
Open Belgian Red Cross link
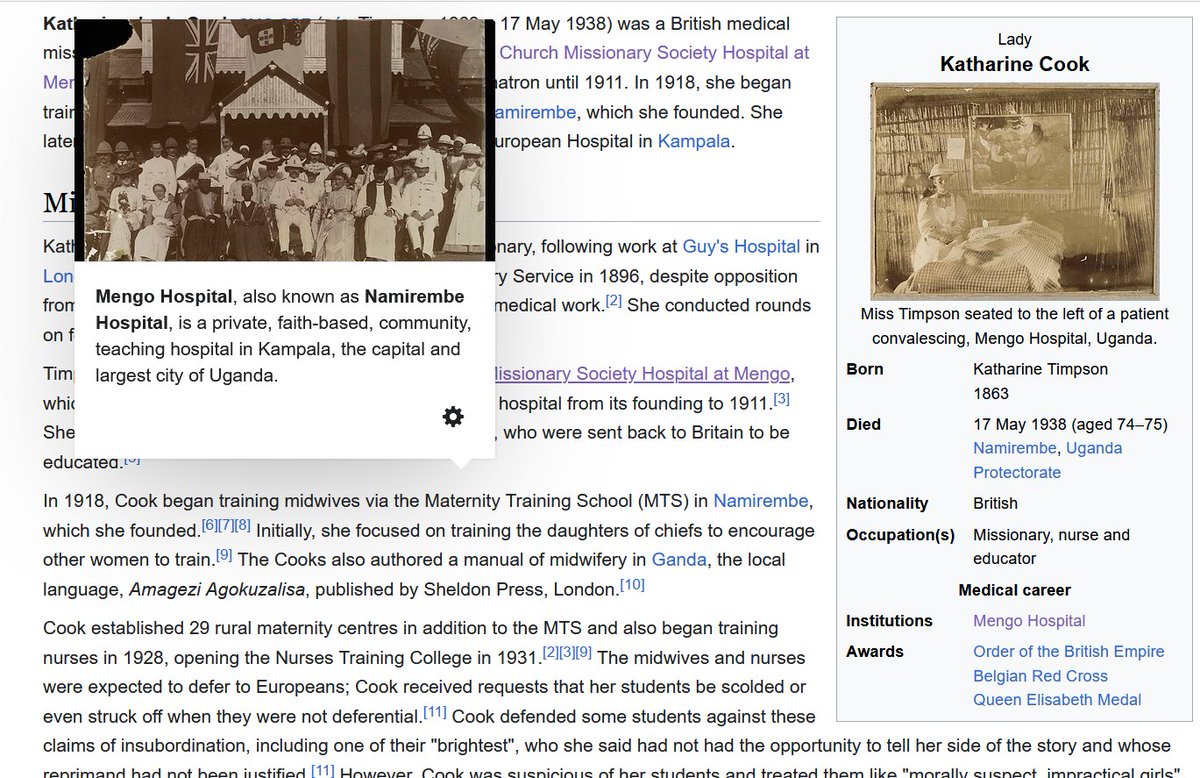(x=1040, y=675)
